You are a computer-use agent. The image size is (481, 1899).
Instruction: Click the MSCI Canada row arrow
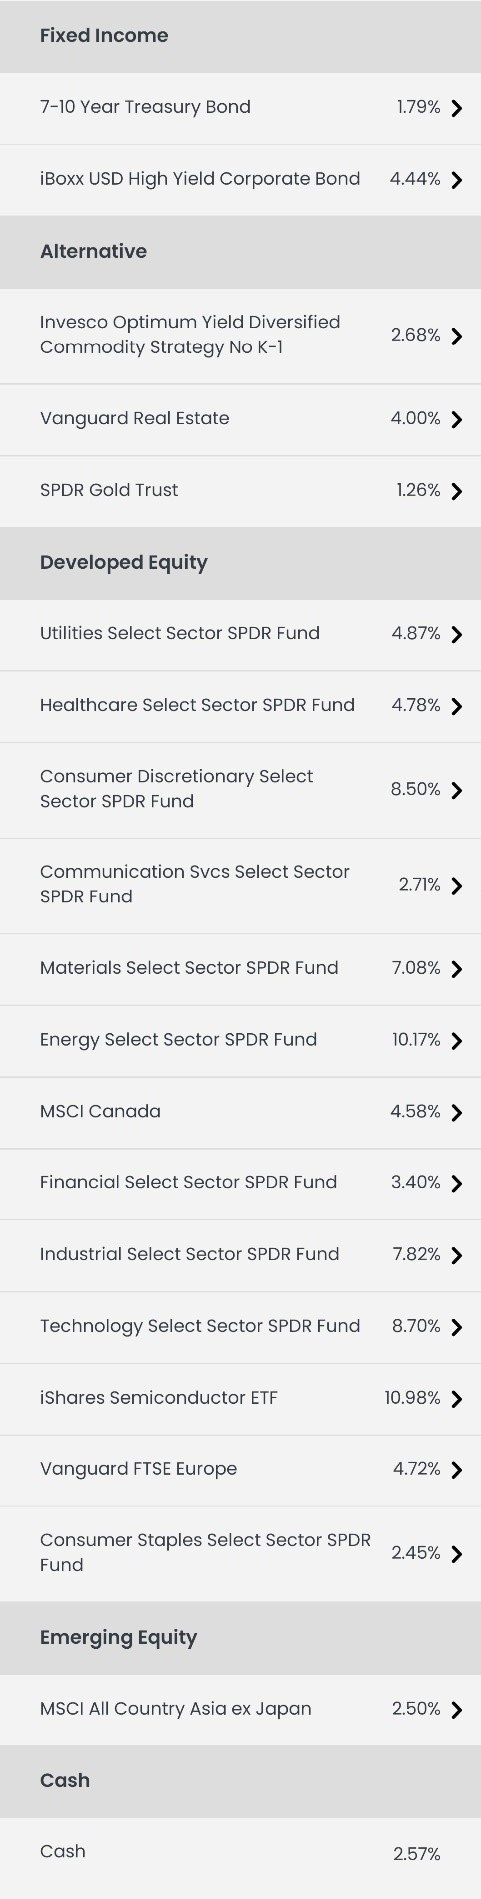pos(457,1112)
